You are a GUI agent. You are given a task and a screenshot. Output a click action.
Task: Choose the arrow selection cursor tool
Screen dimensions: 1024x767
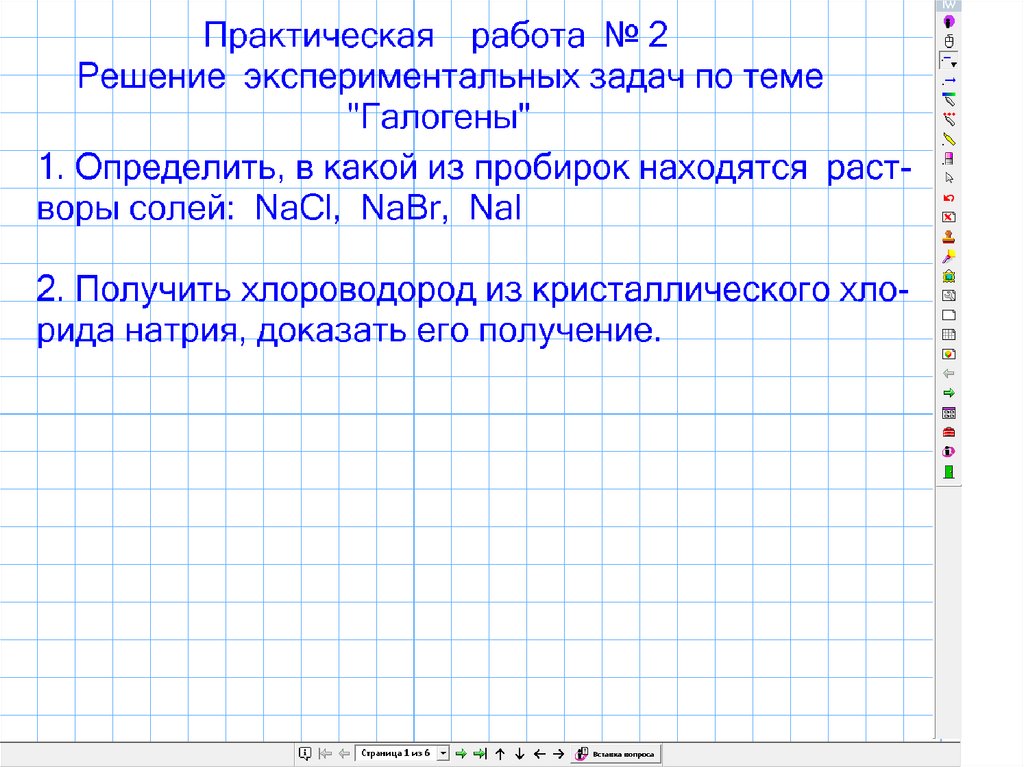948,177
